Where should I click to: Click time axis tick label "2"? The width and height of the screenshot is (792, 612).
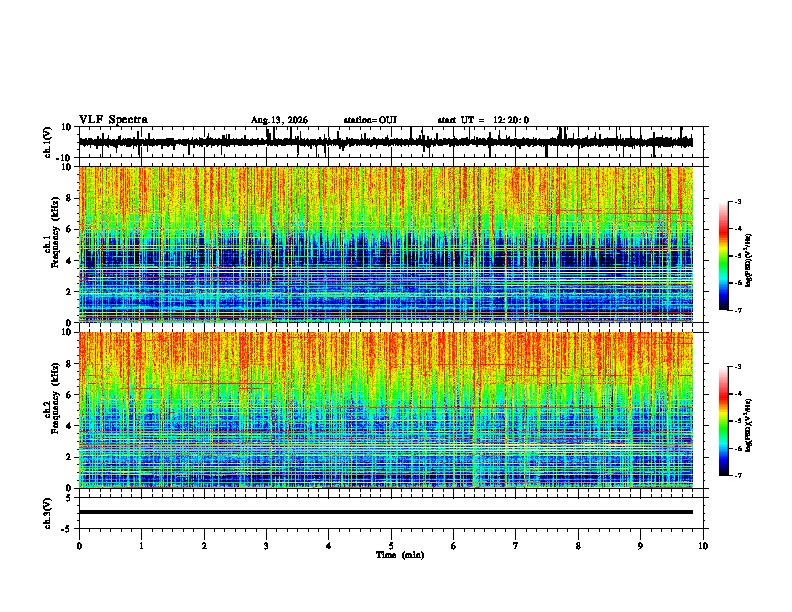[x=204, y=546]
